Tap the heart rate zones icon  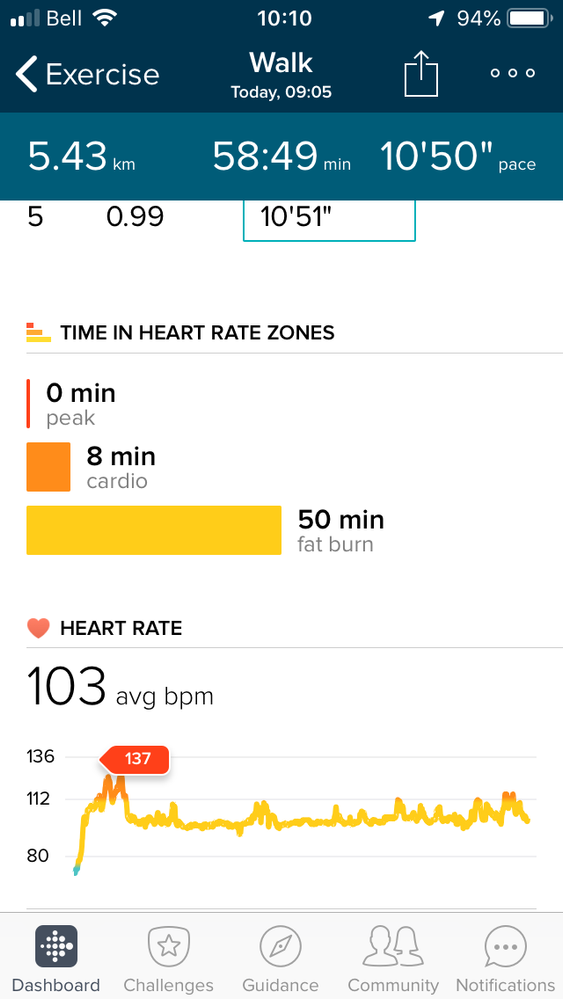(x=38, y=332)
